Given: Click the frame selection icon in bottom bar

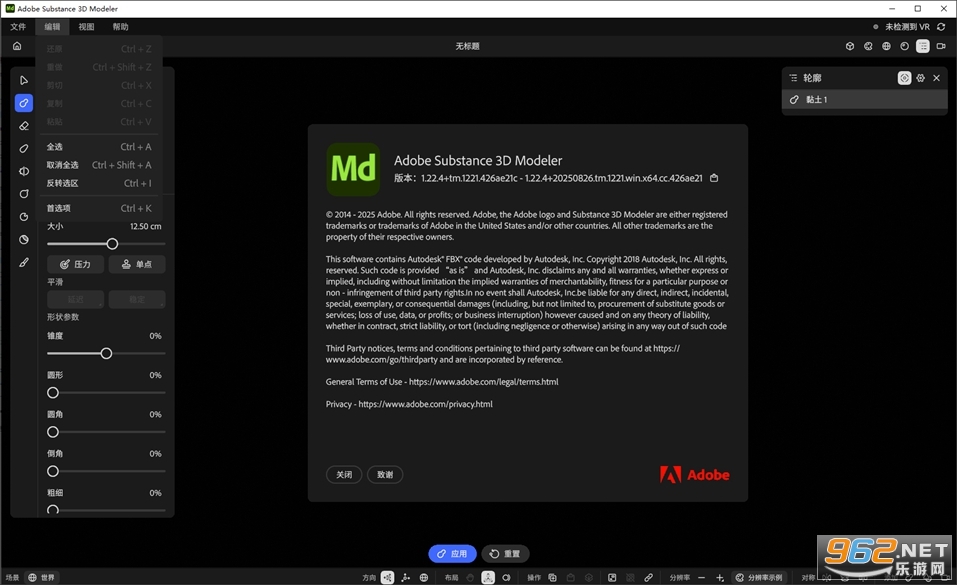Looking at the screenshot, I should (612, 577).
